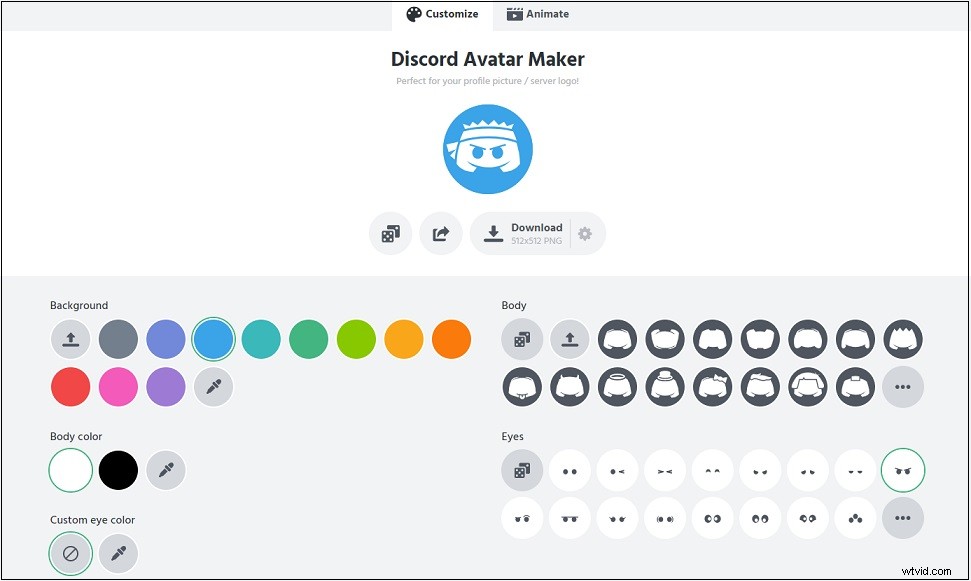The width and height of the screenshot is (971, 581).
Task: Disable custom eye color with the crossed circle
Action: point(70,552)
